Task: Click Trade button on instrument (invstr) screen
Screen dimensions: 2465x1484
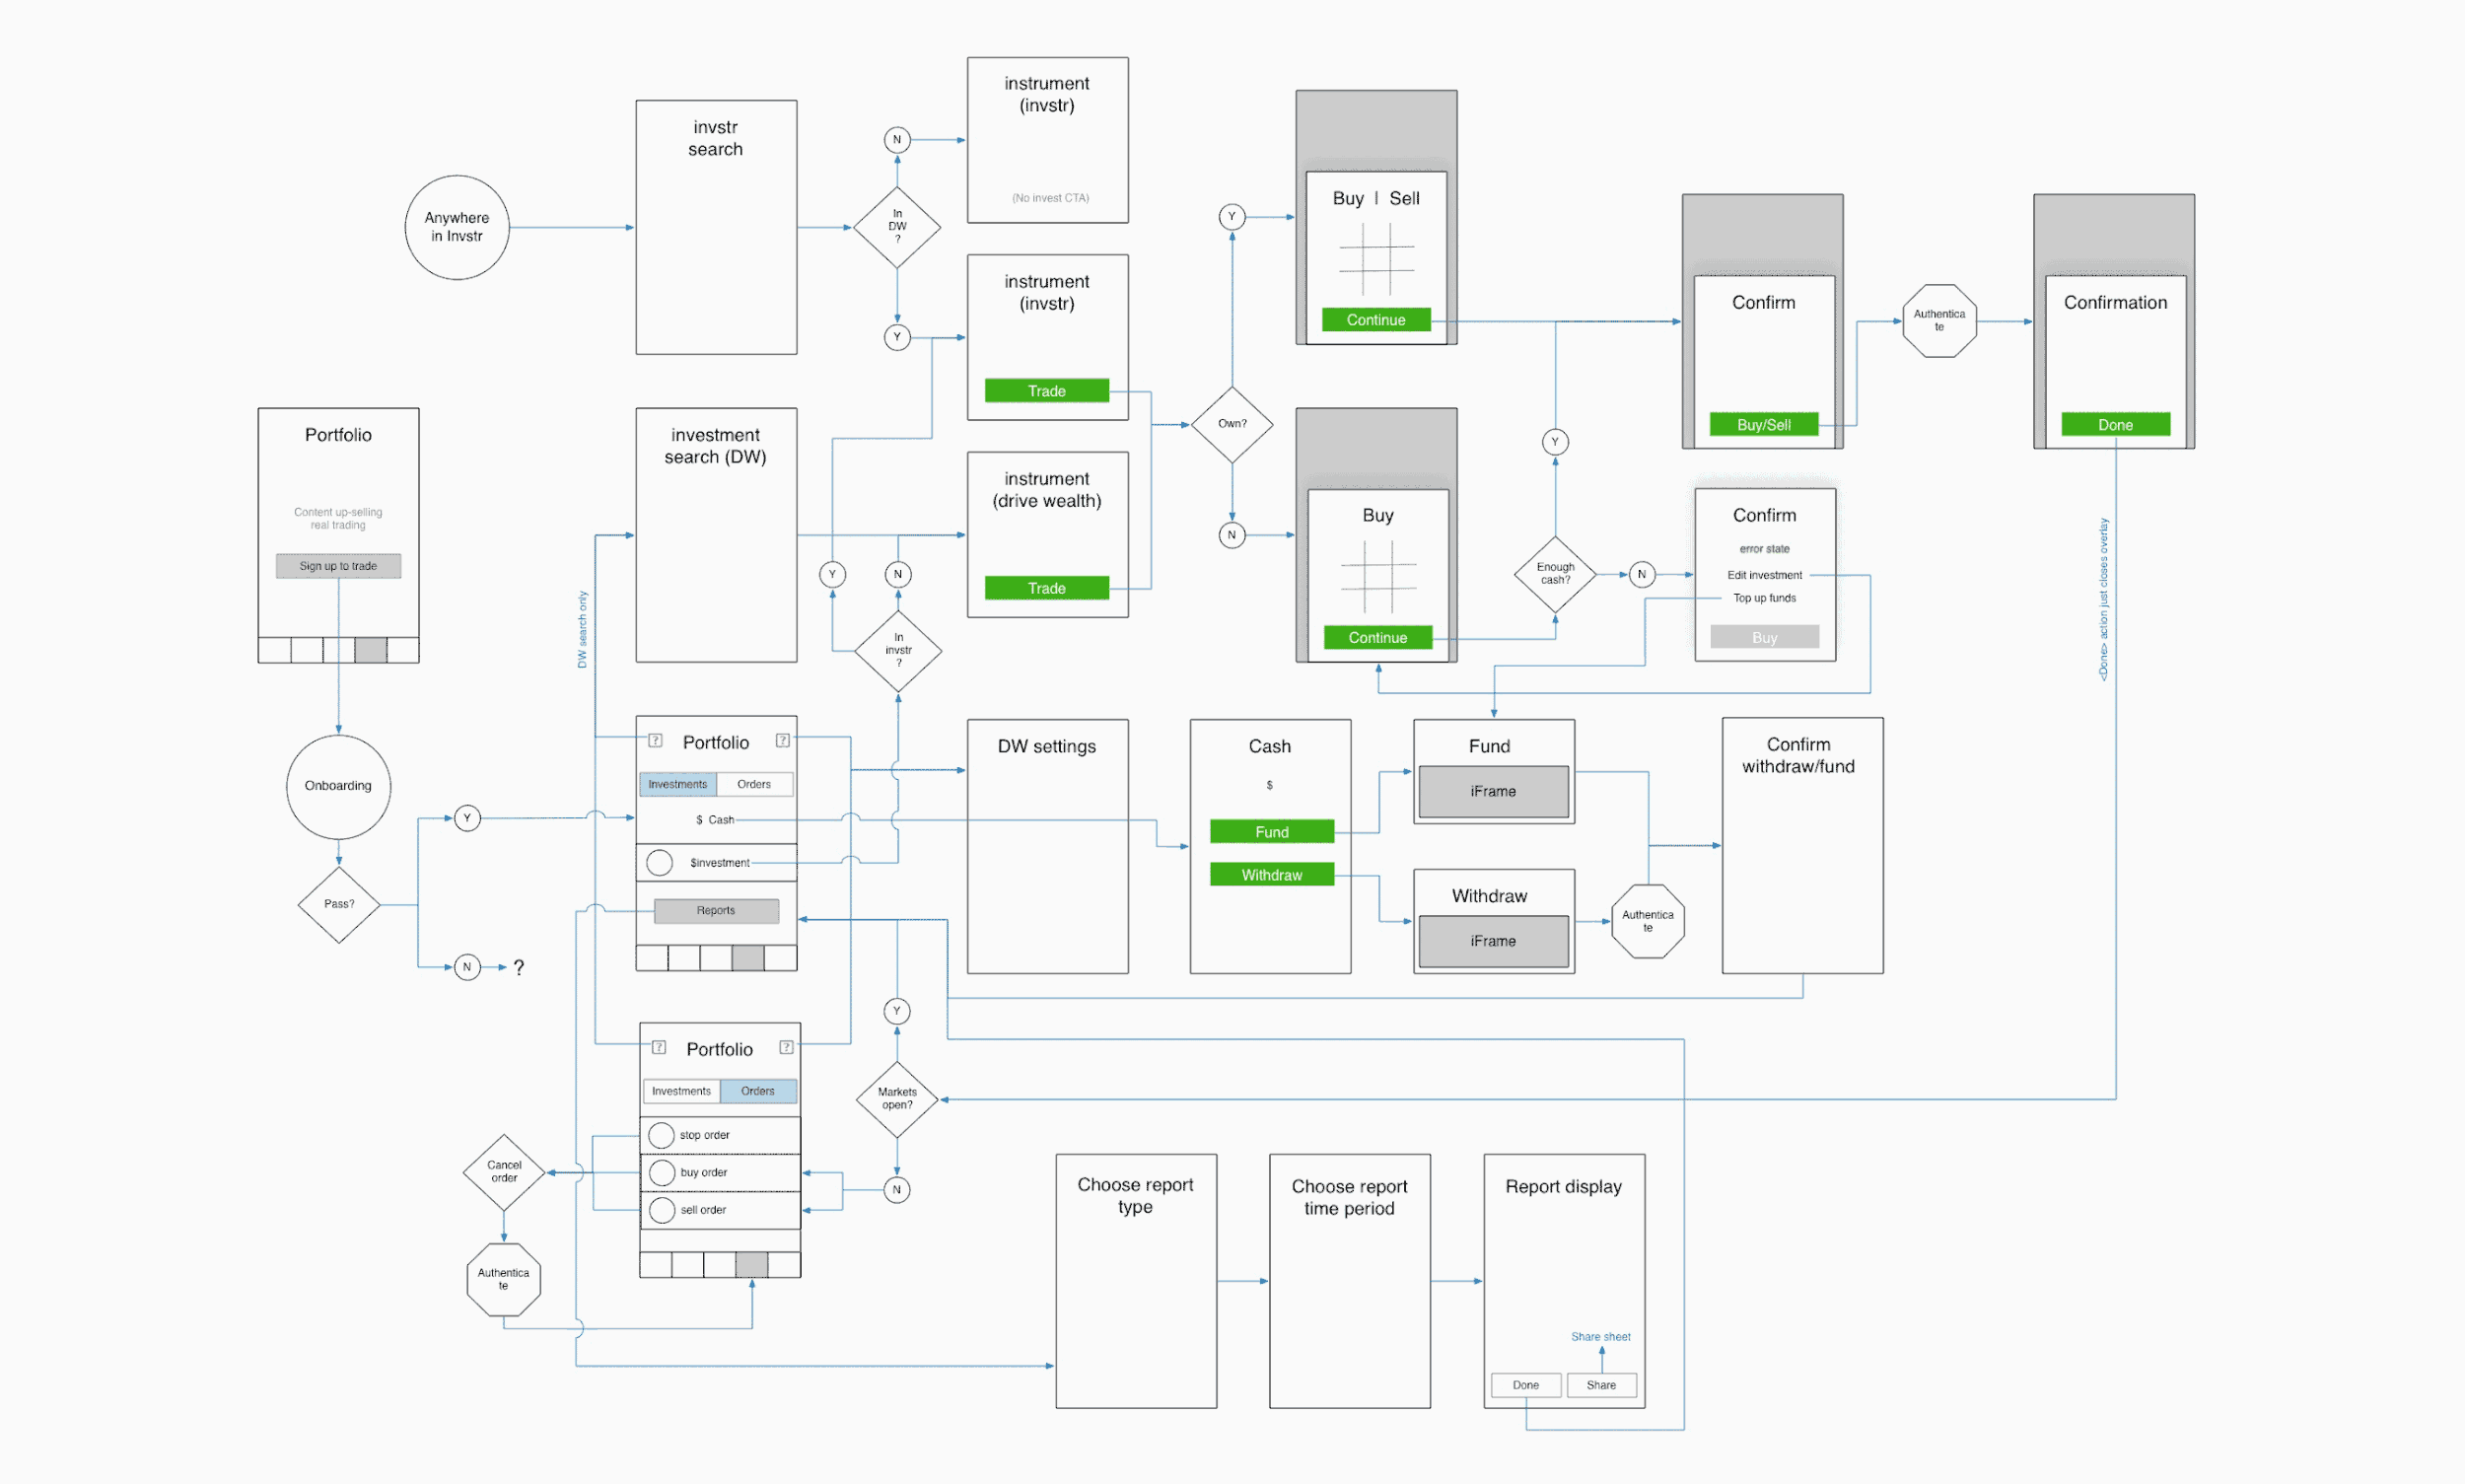Action: (x=1047, y=391)
